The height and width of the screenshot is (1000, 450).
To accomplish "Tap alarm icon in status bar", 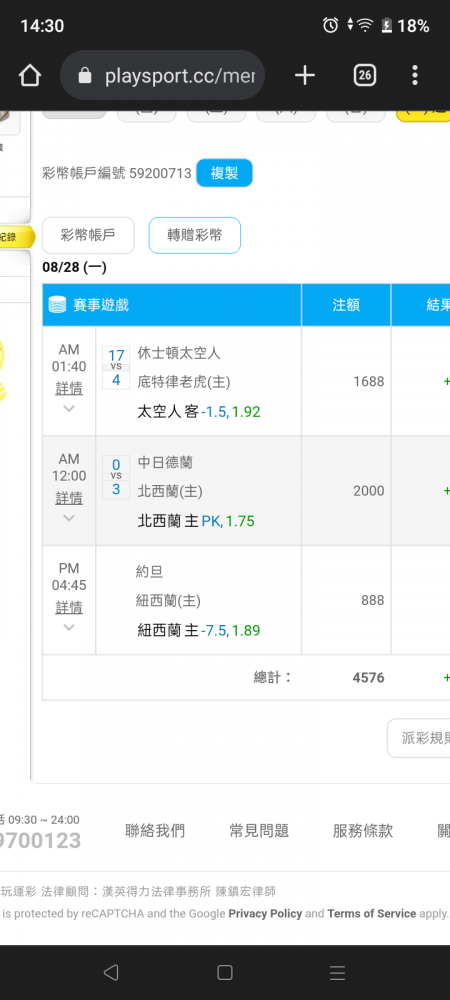I will [330, 26].
